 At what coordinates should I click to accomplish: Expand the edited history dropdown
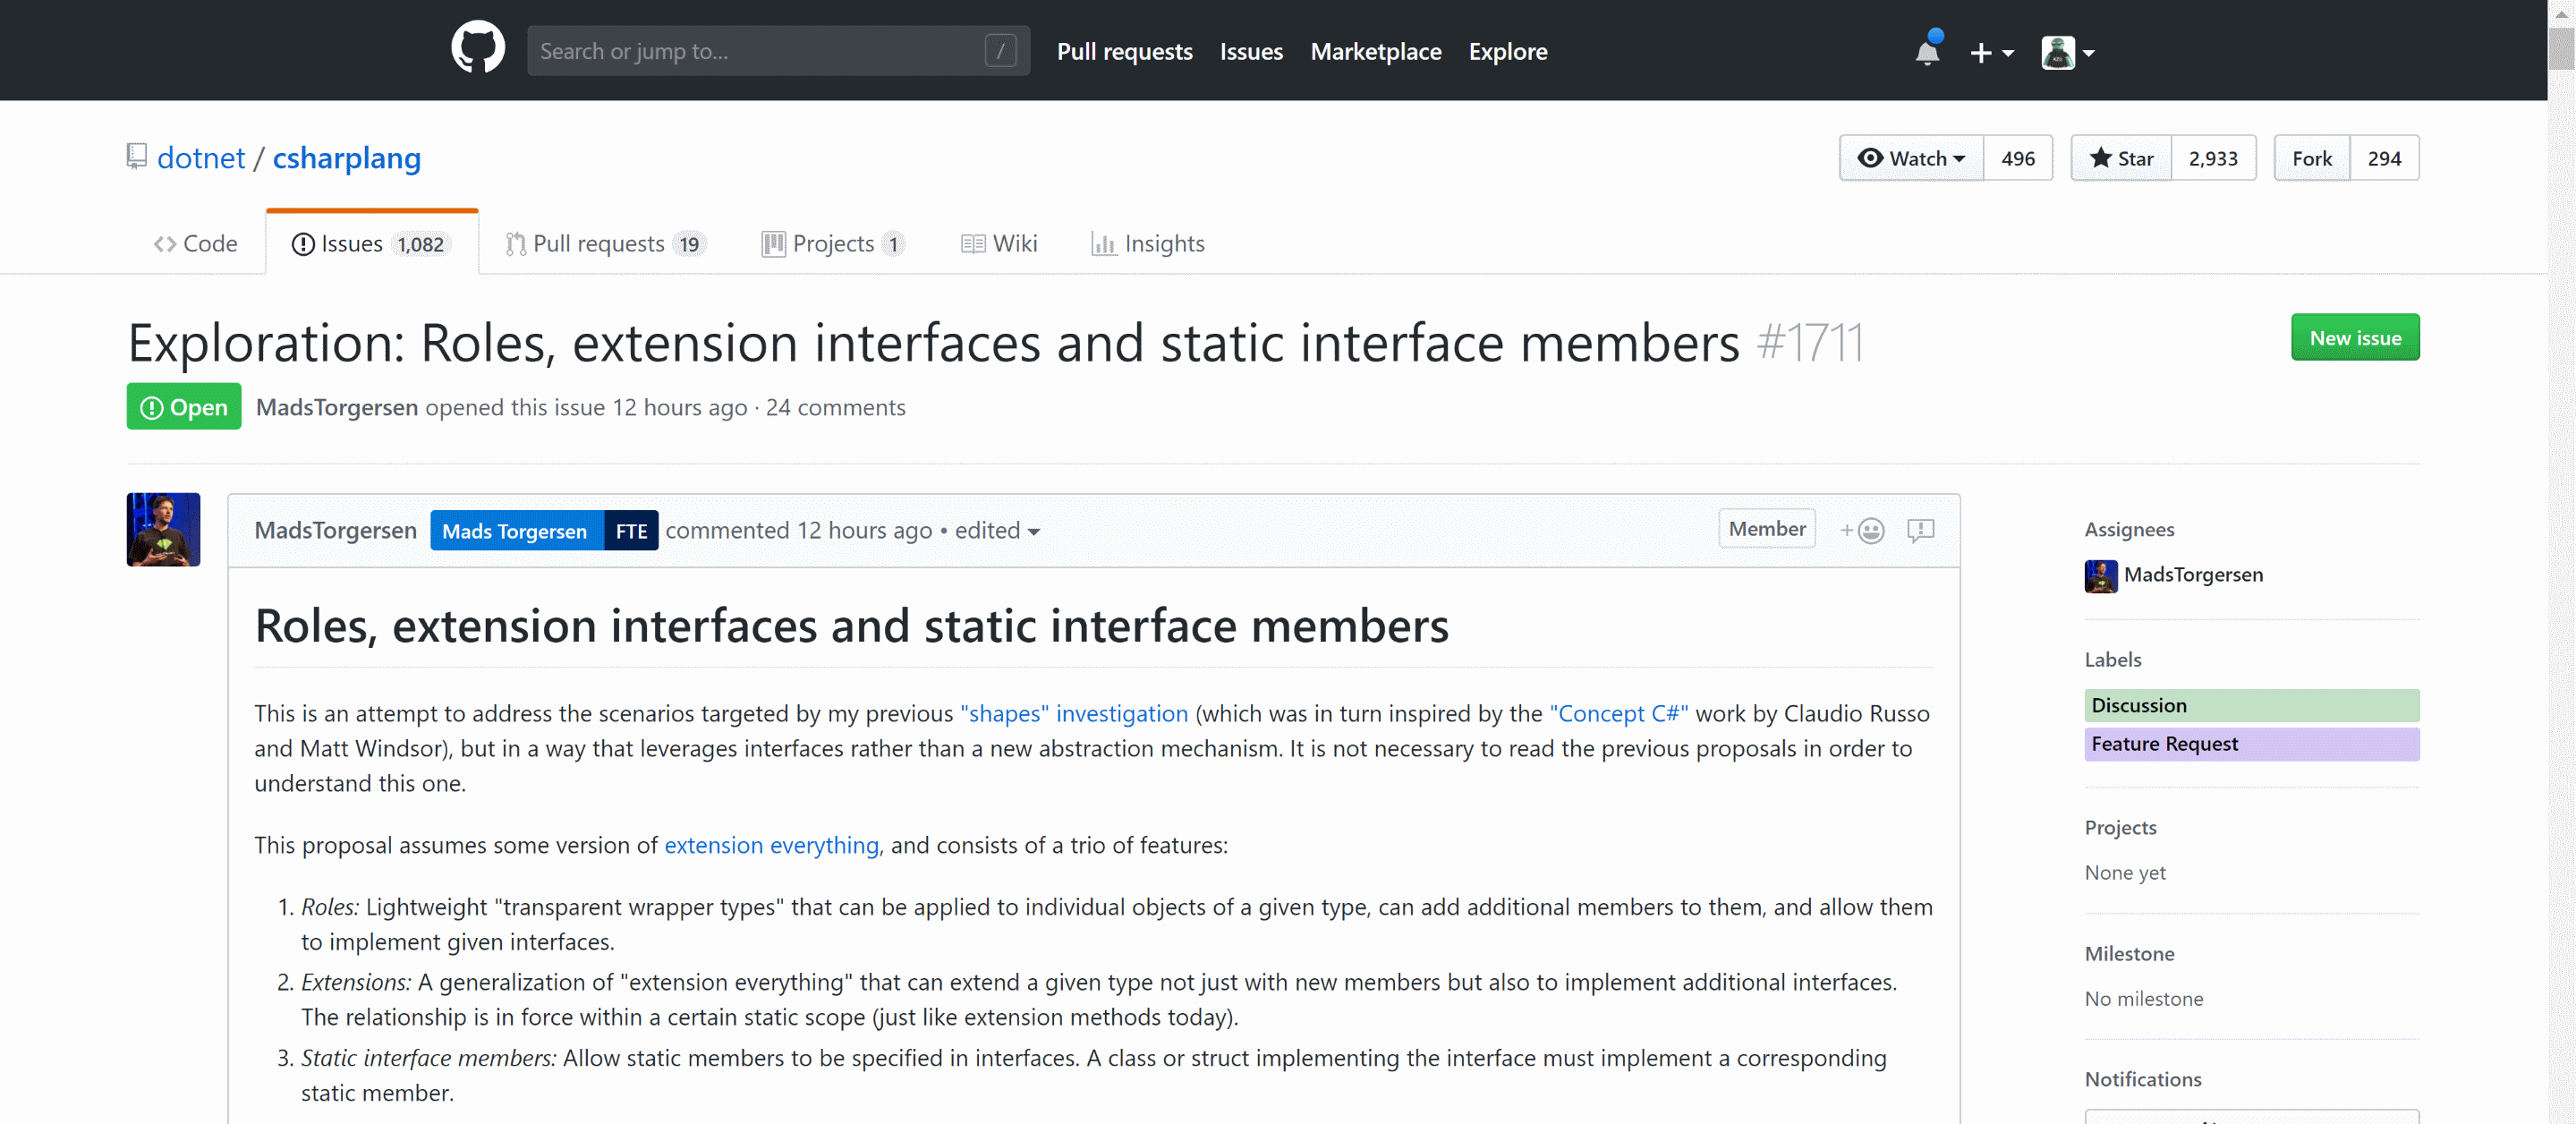click(997, 530)
